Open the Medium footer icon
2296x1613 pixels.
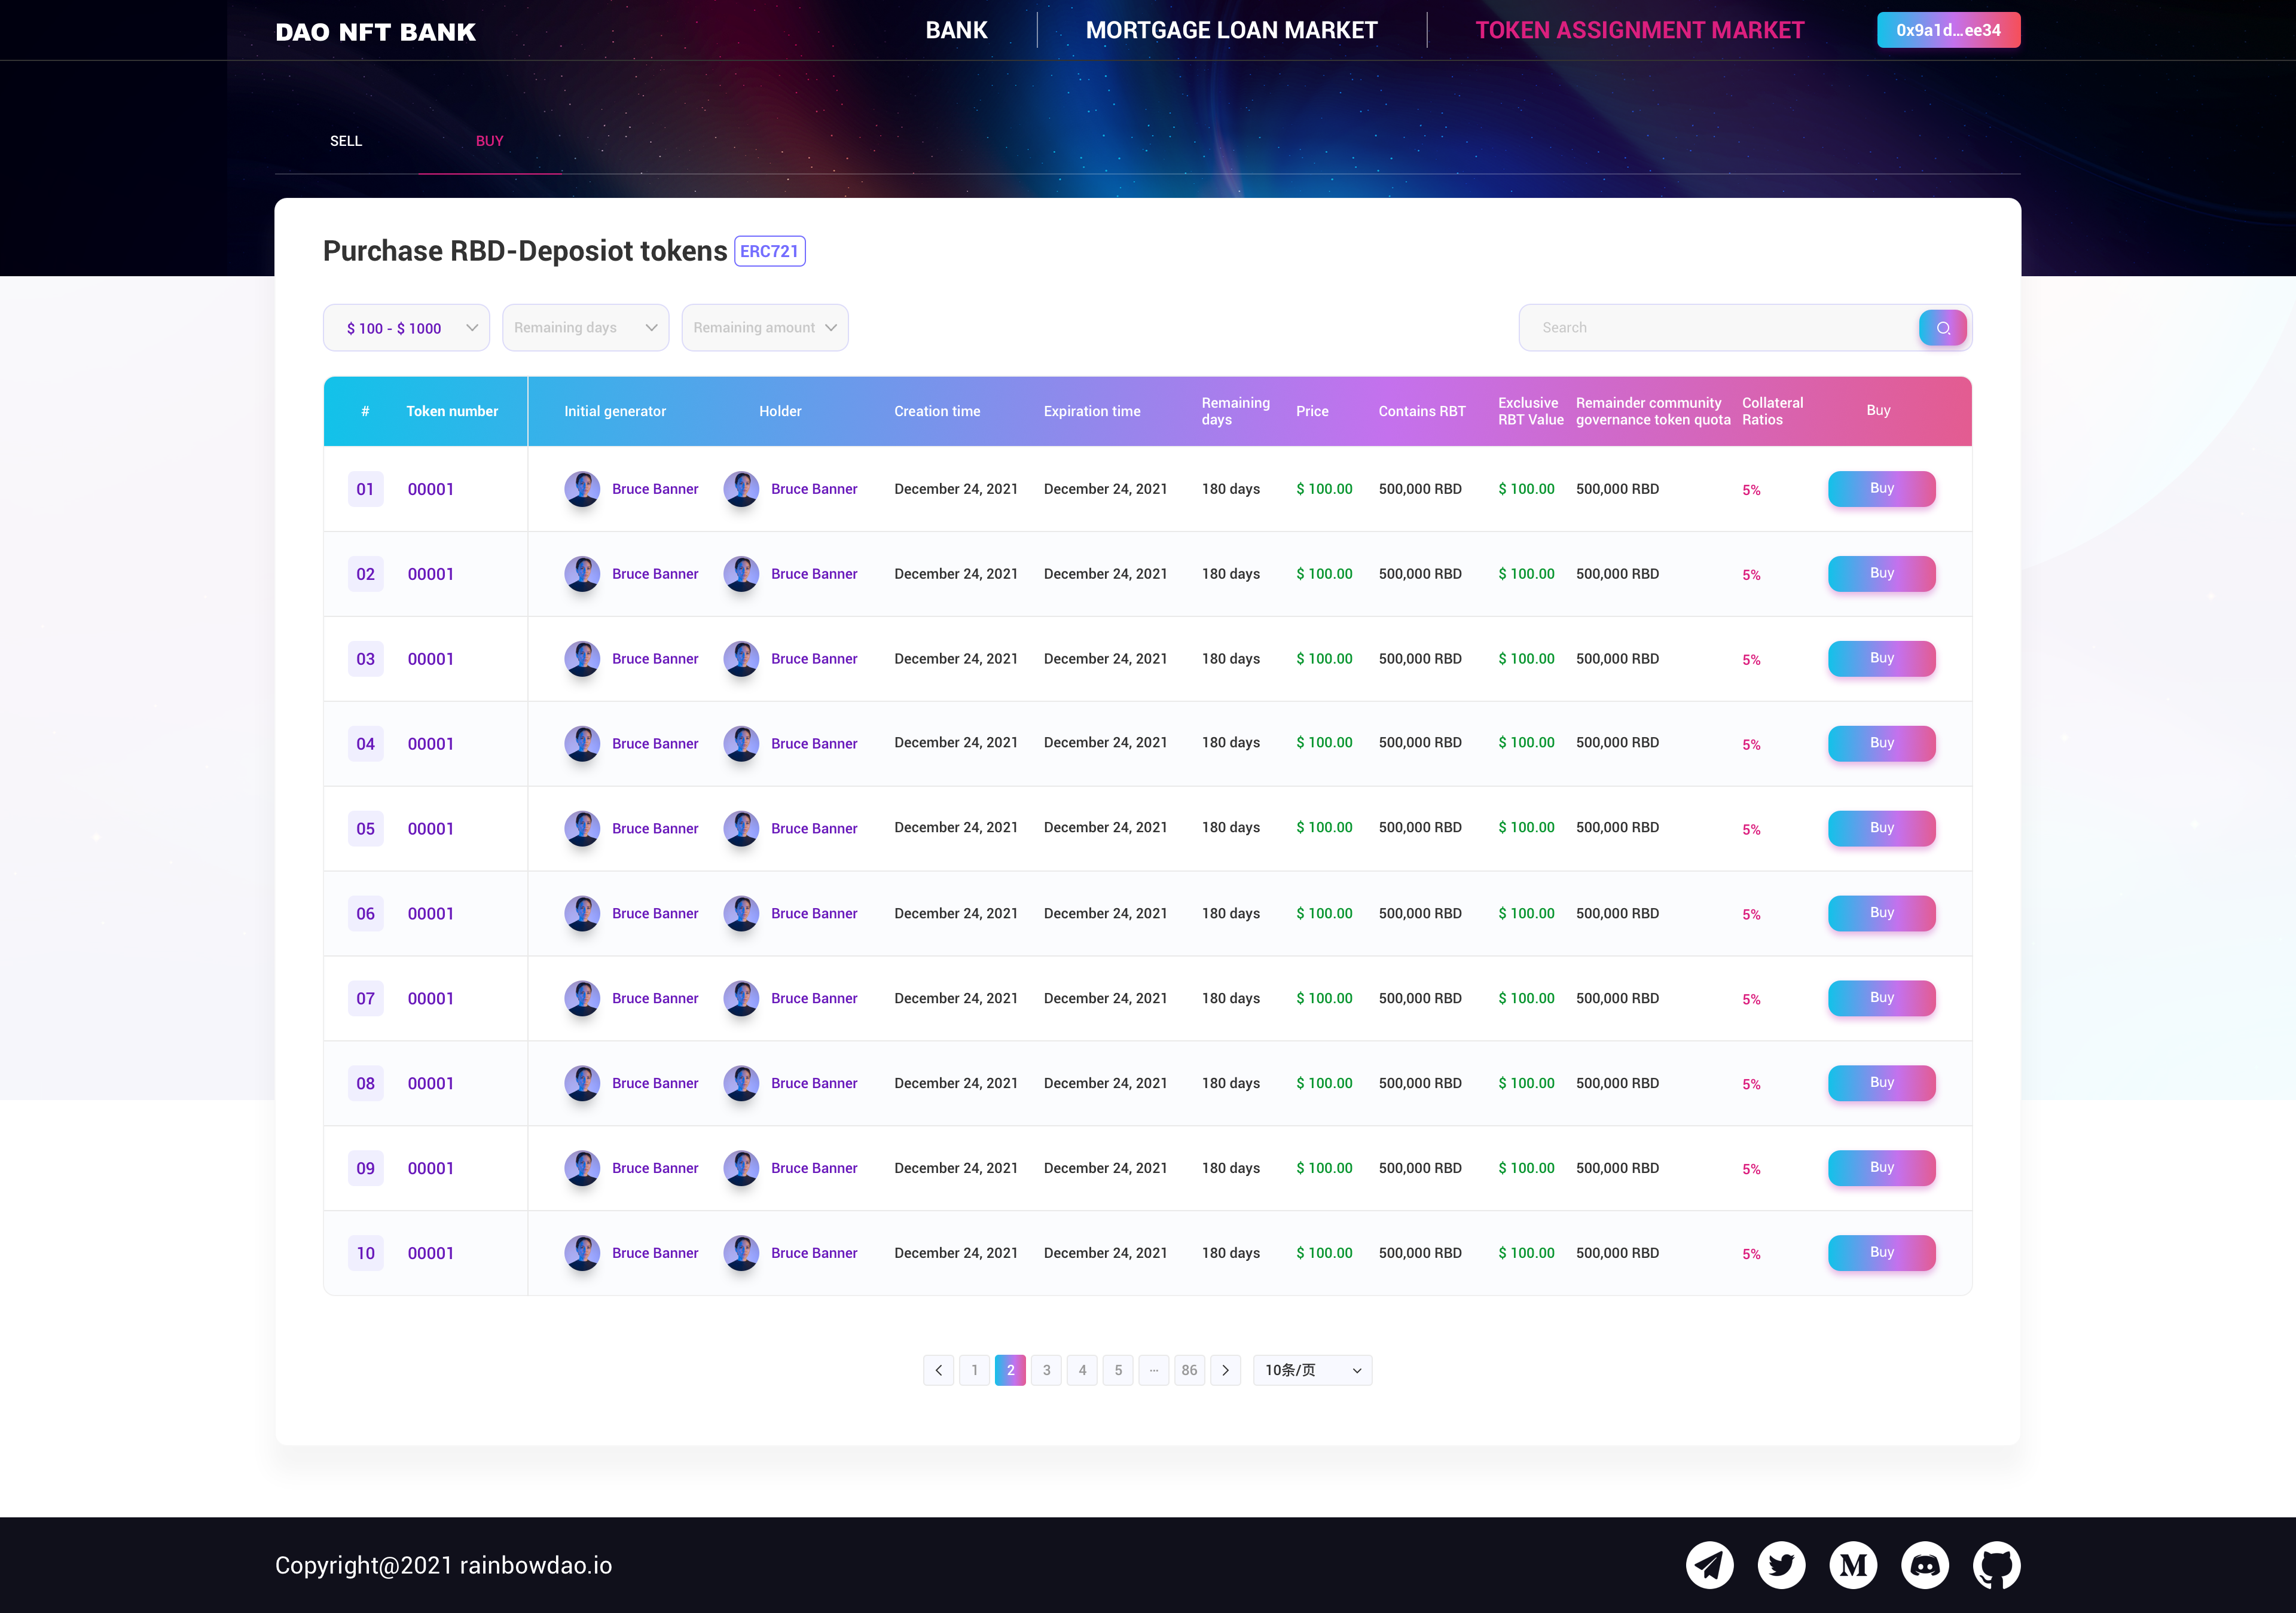pyautogui.click(x=1853, y=1565)
